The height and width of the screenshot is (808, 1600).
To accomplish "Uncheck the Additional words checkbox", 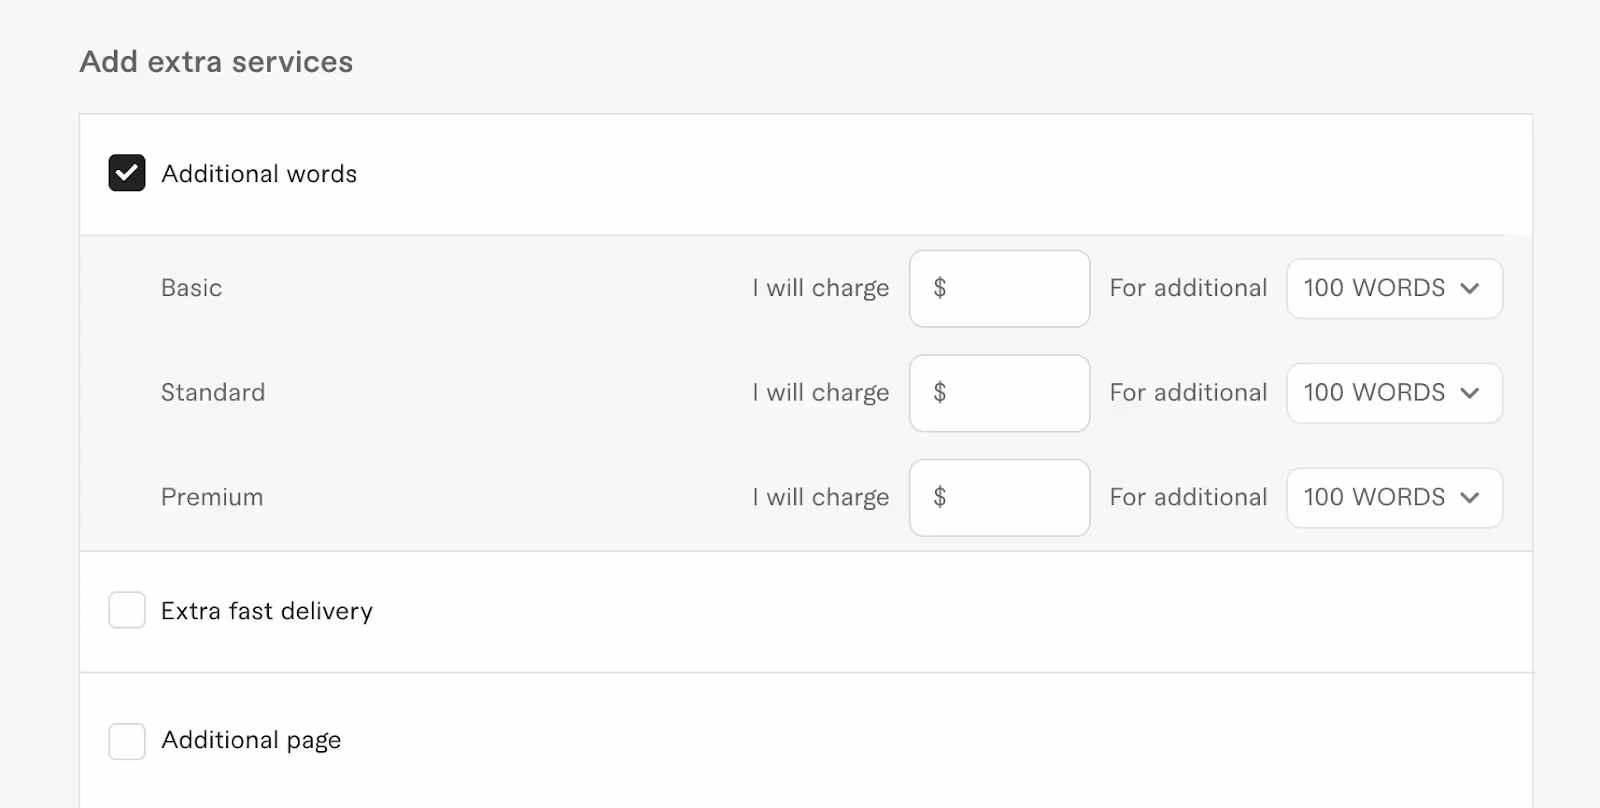I will tap(127, 173).
